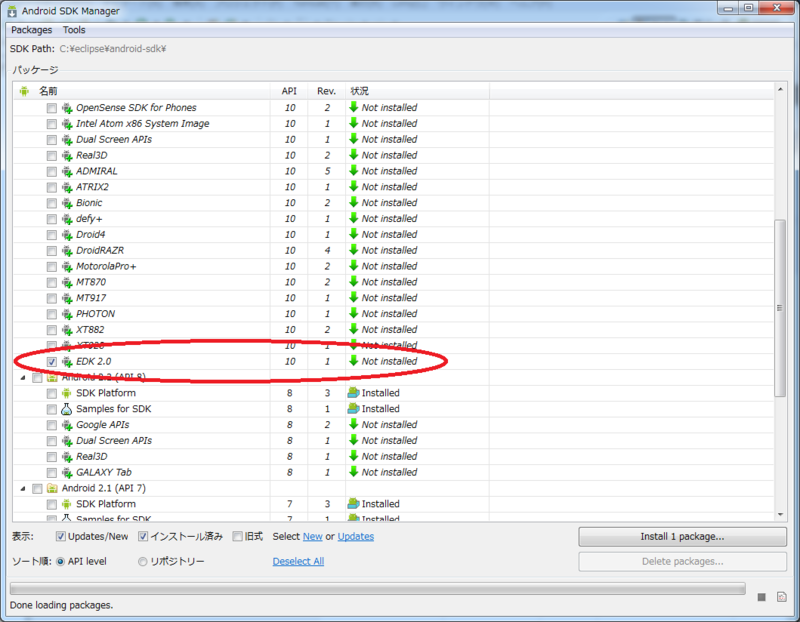The width and height of the screenshot is (800, 622).
Task: Click the package list vertical scrollbar thumb
Action: [x=780, y=308]
